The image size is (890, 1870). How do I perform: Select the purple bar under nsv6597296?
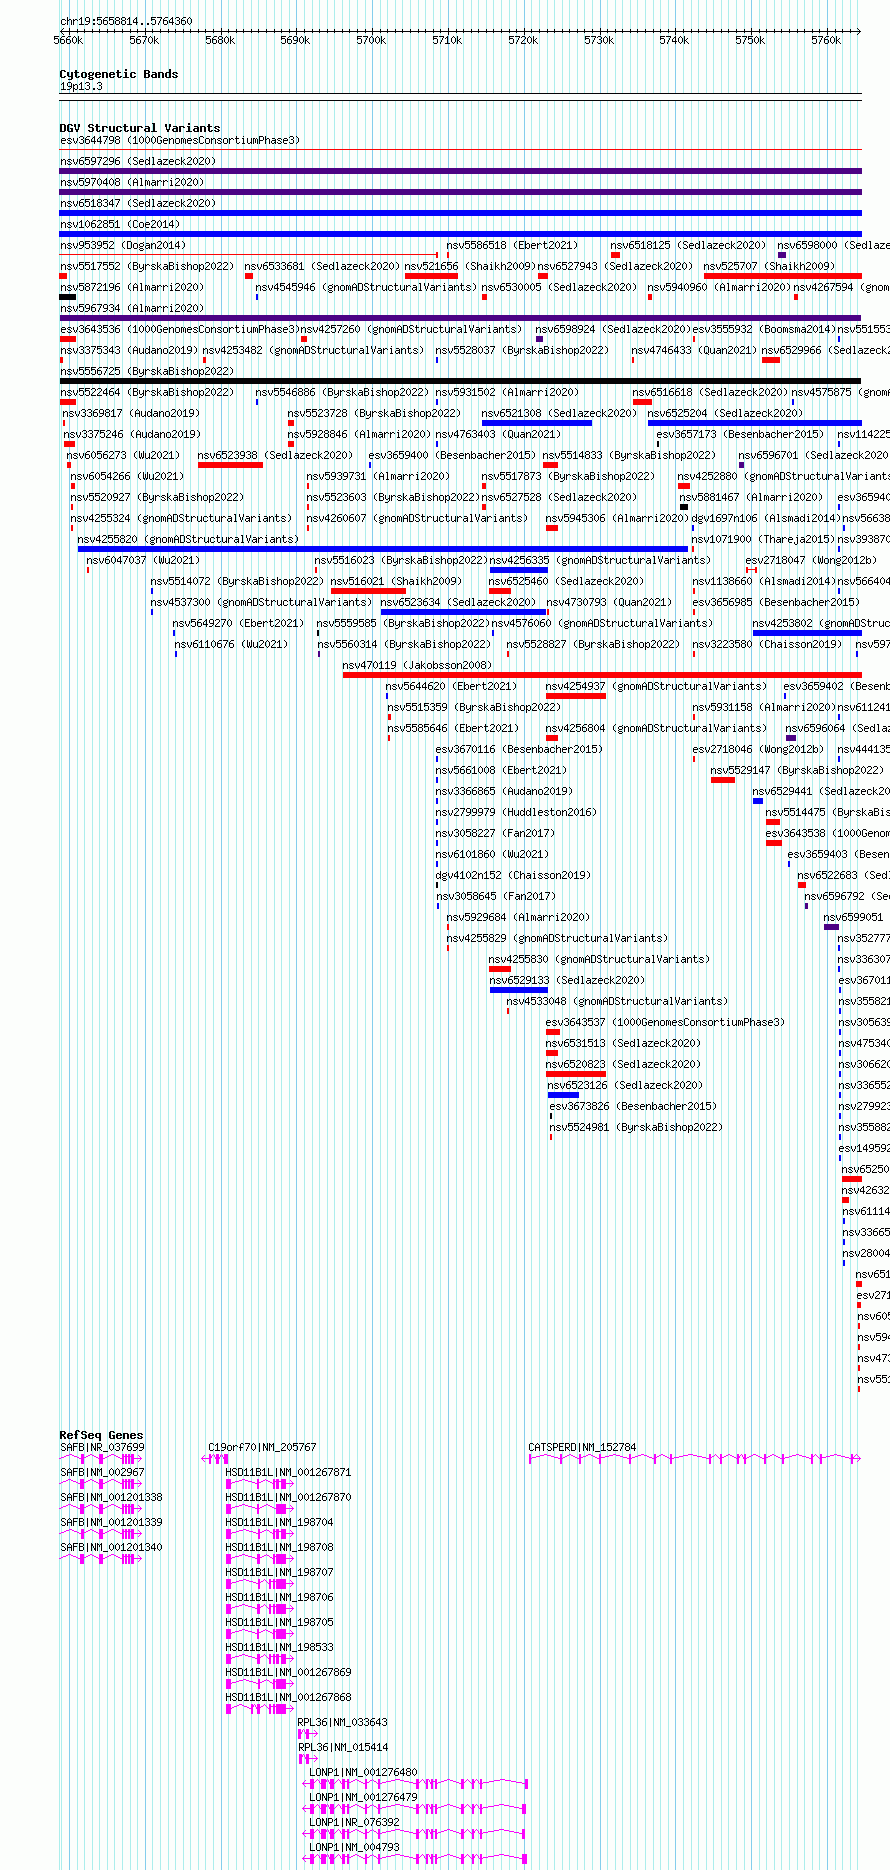coord(460,171)
